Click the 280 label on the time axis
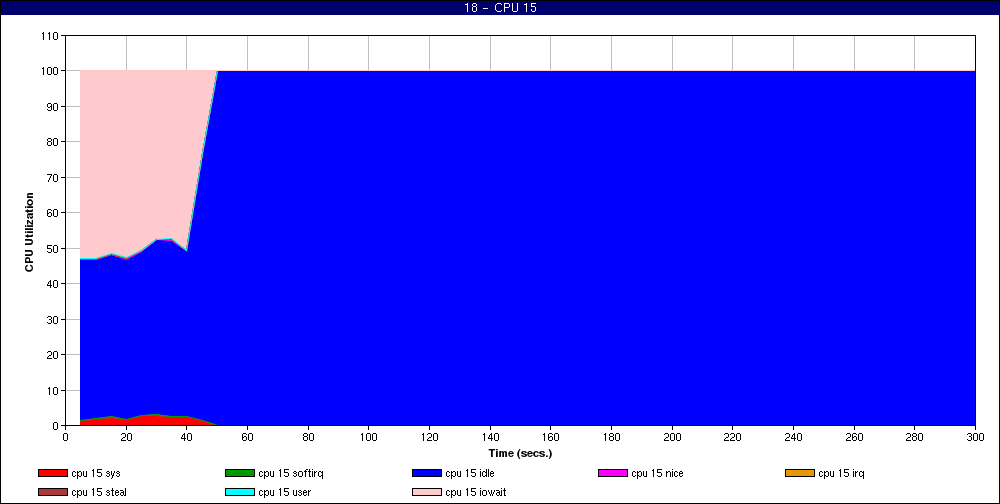 [915, 437]
